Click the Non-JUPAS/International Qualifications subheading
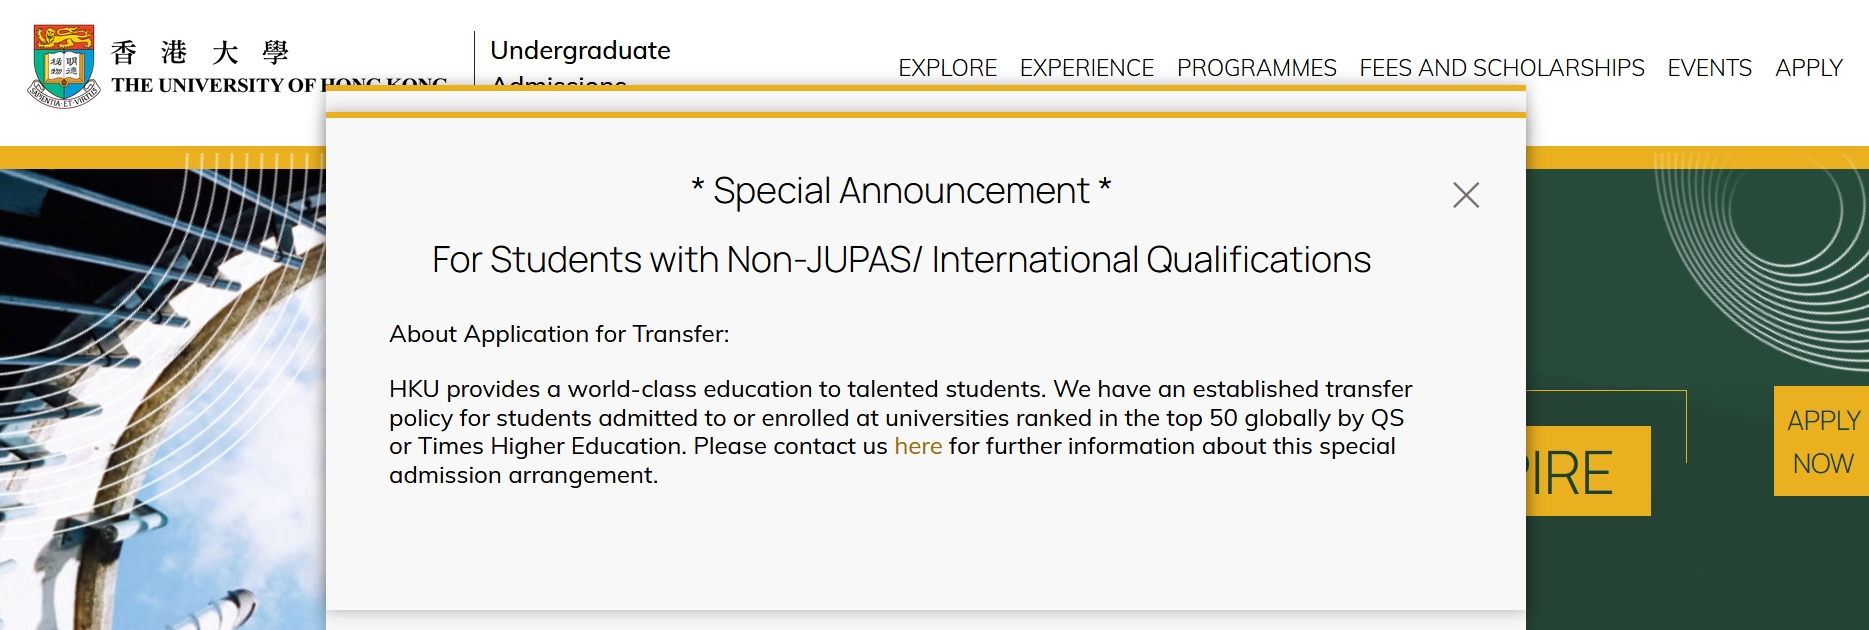The width and height of the screenshot is (1869, 630). click(x=901, y=260)
